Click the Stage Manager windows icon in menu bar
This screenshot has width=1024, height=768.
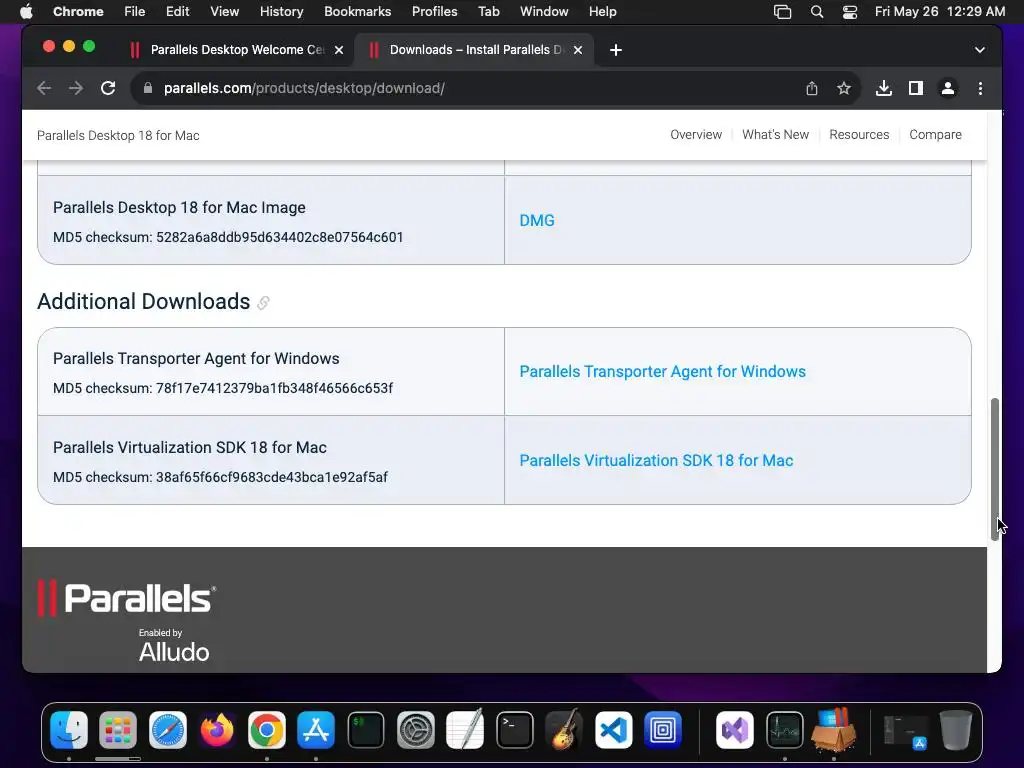pos(782,11)
